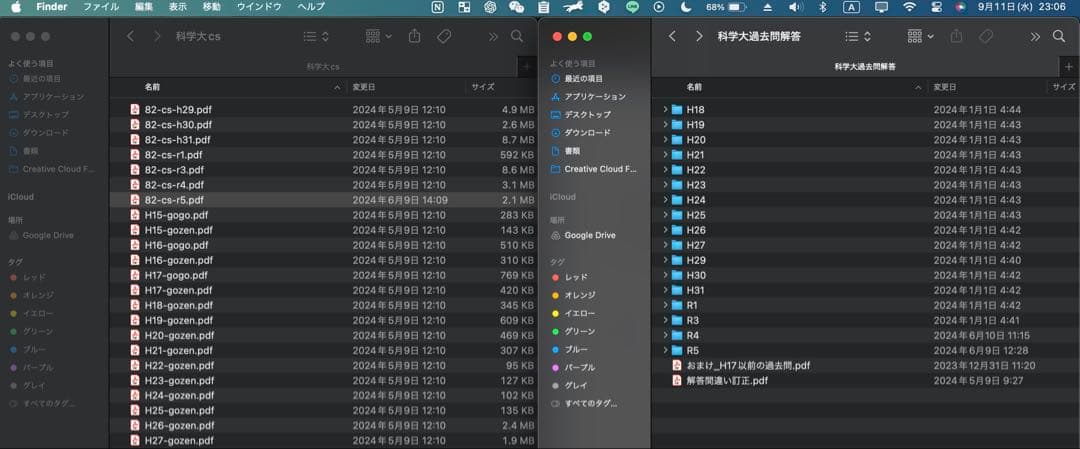
Task: Expand the R5 folder
Action: [665, 351]
